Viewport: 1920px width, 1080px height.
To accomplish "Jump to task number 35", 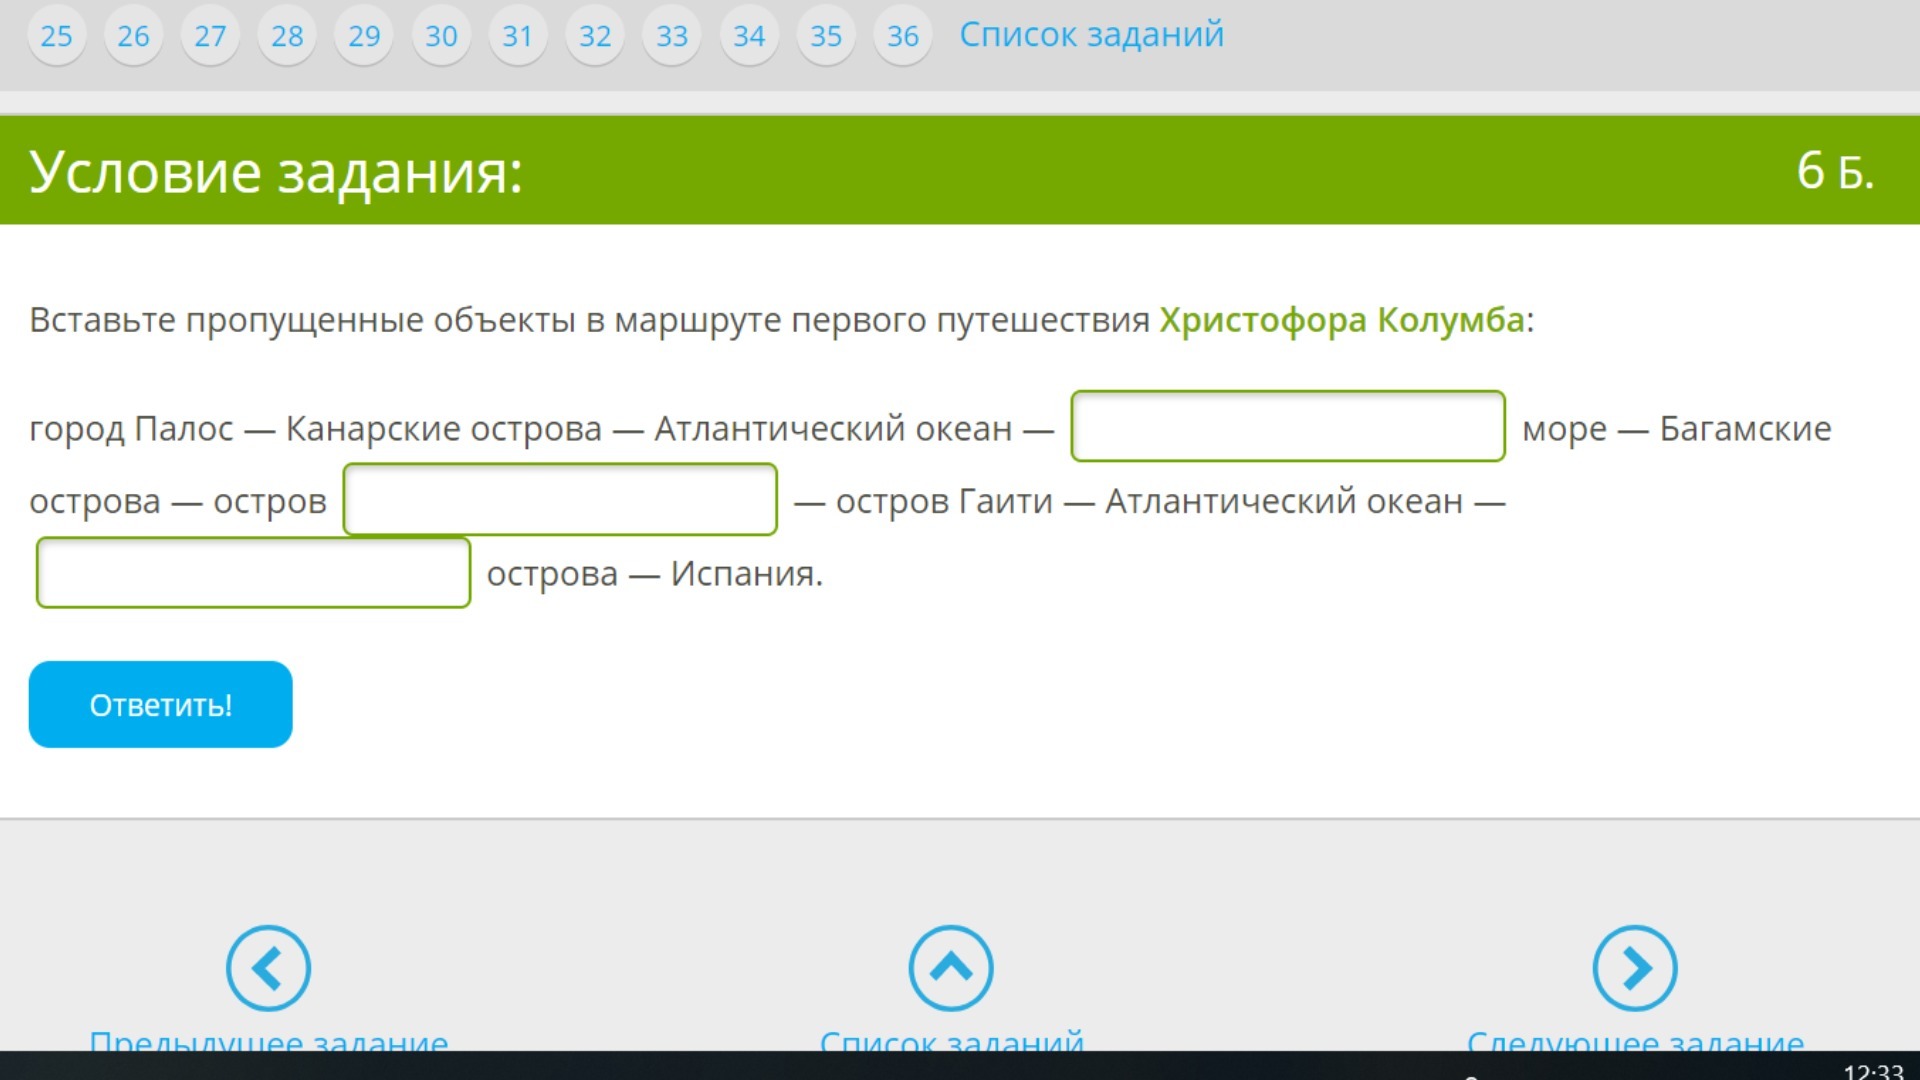I will pyautogui.click(x=826, y=36).
